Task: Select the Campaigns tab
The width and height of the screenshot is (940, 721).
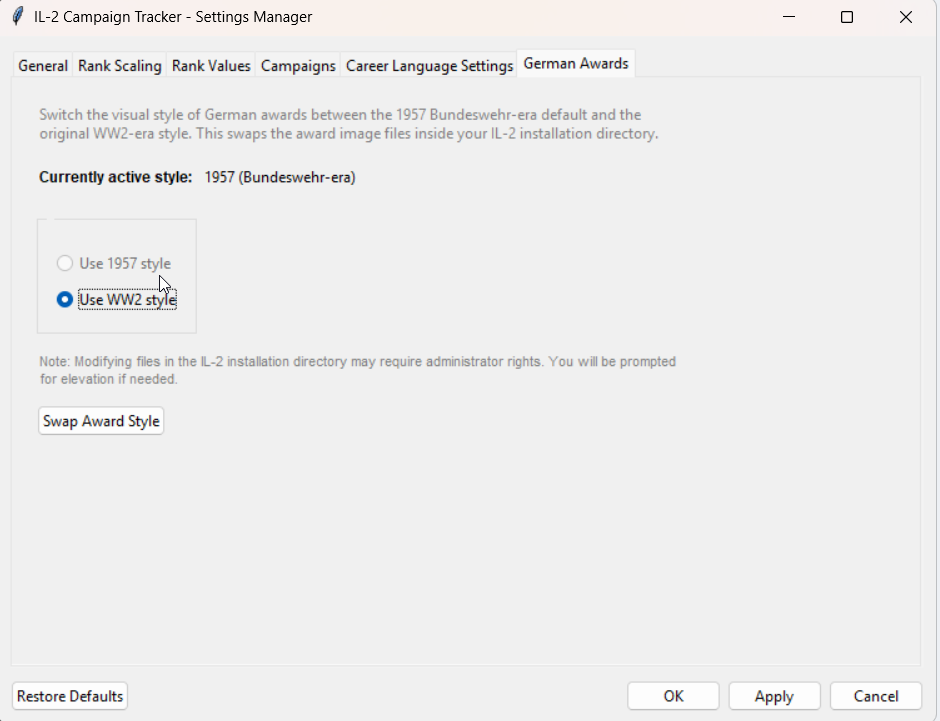Action: click(298, 66)
